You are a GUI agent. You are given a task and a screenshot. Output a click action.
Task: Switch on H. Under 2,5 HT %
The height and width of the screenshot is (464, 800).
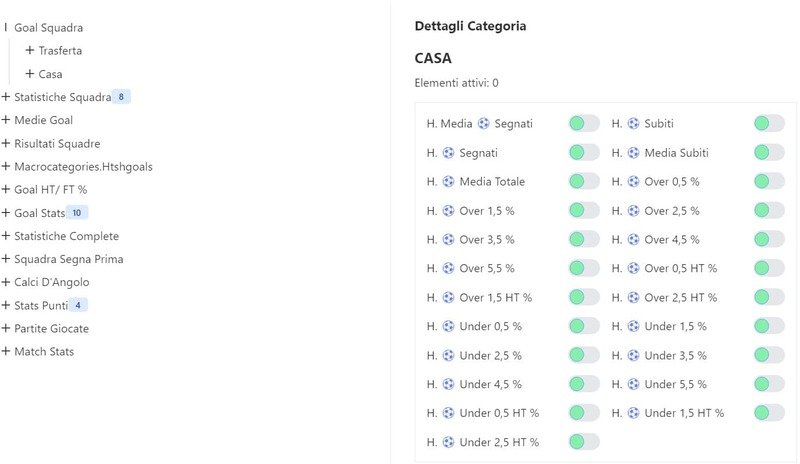coord(584,441)
